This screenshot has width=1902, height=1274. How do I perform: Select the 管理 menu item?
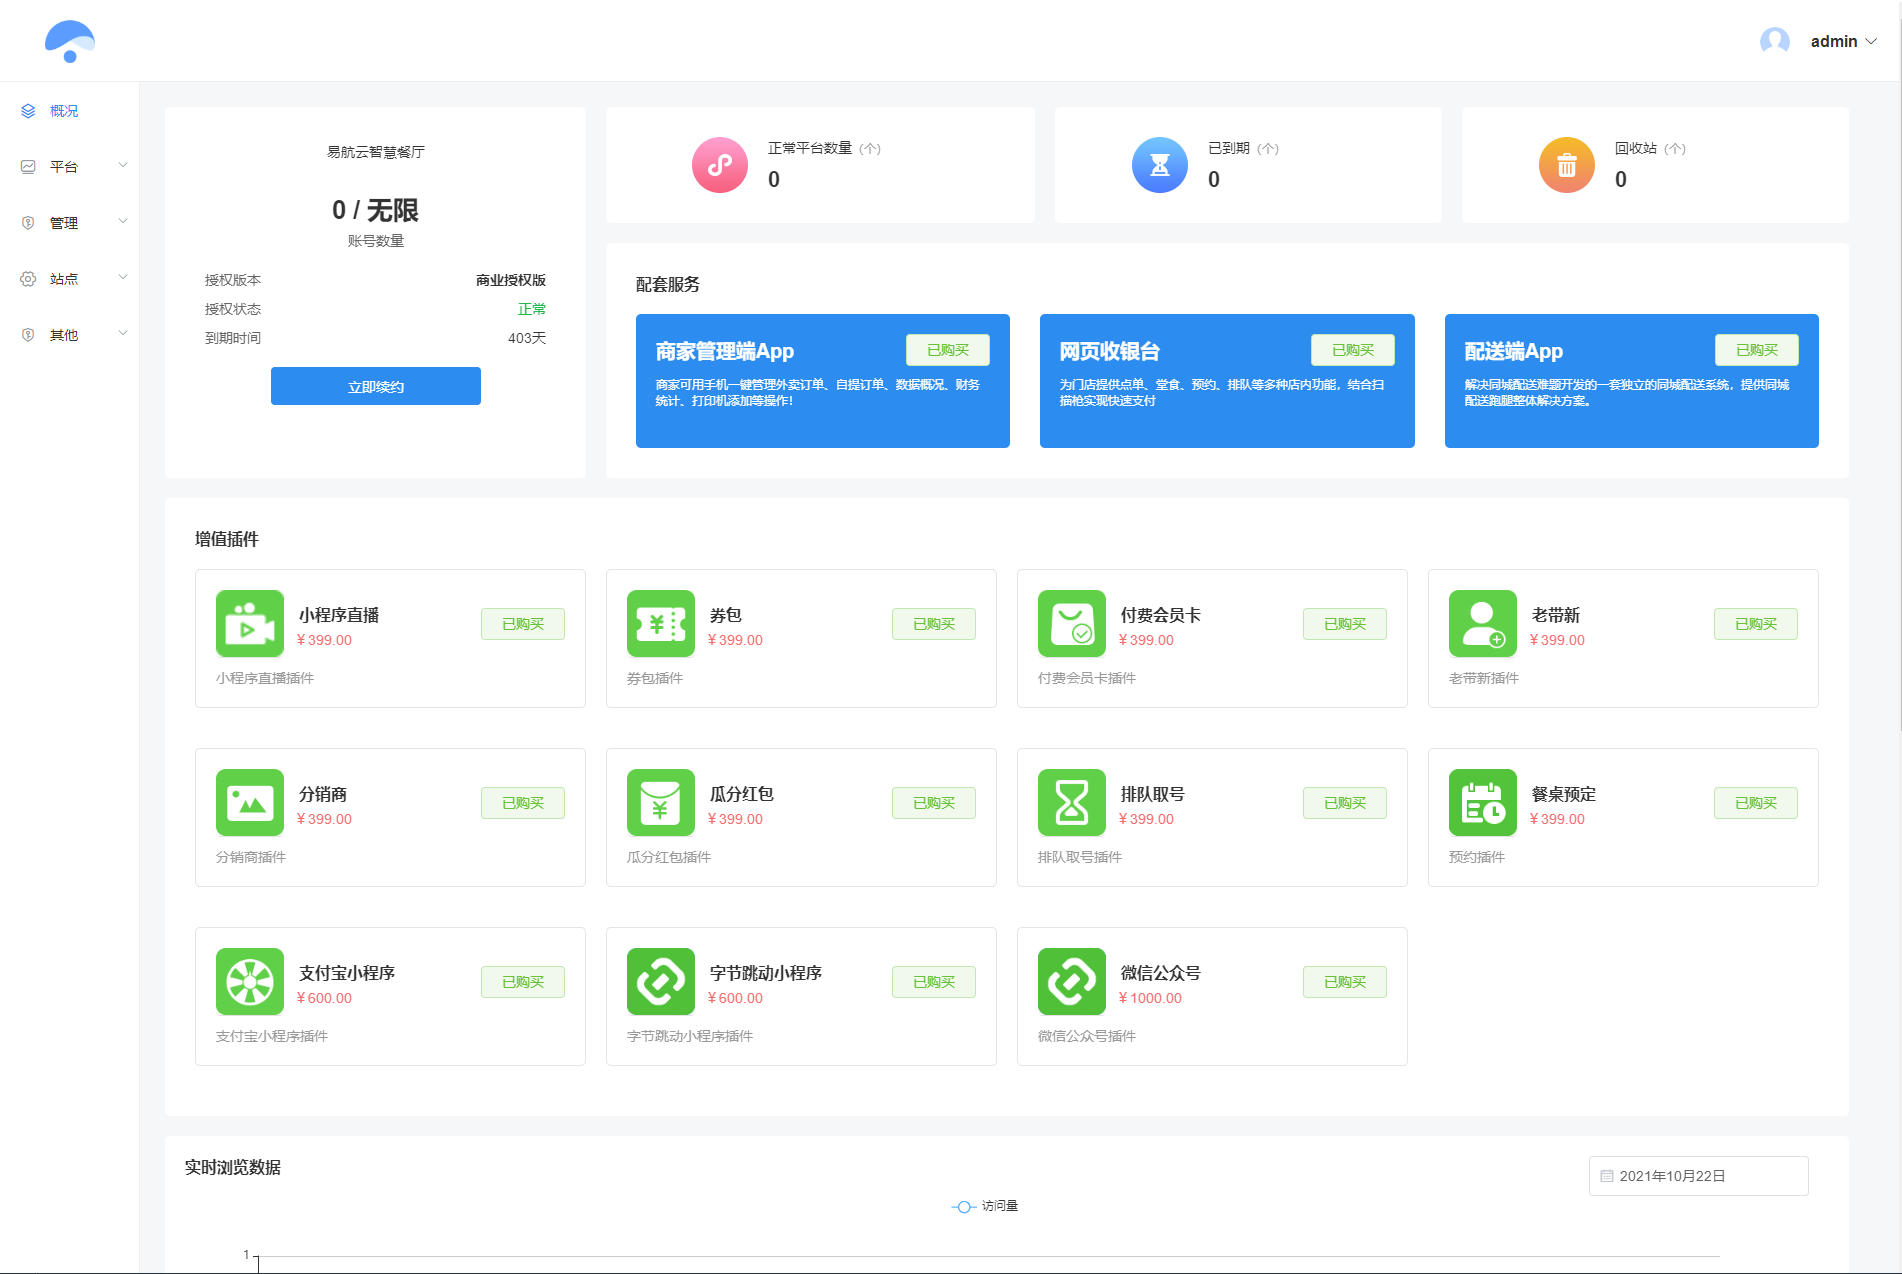[x=63, y=222]
